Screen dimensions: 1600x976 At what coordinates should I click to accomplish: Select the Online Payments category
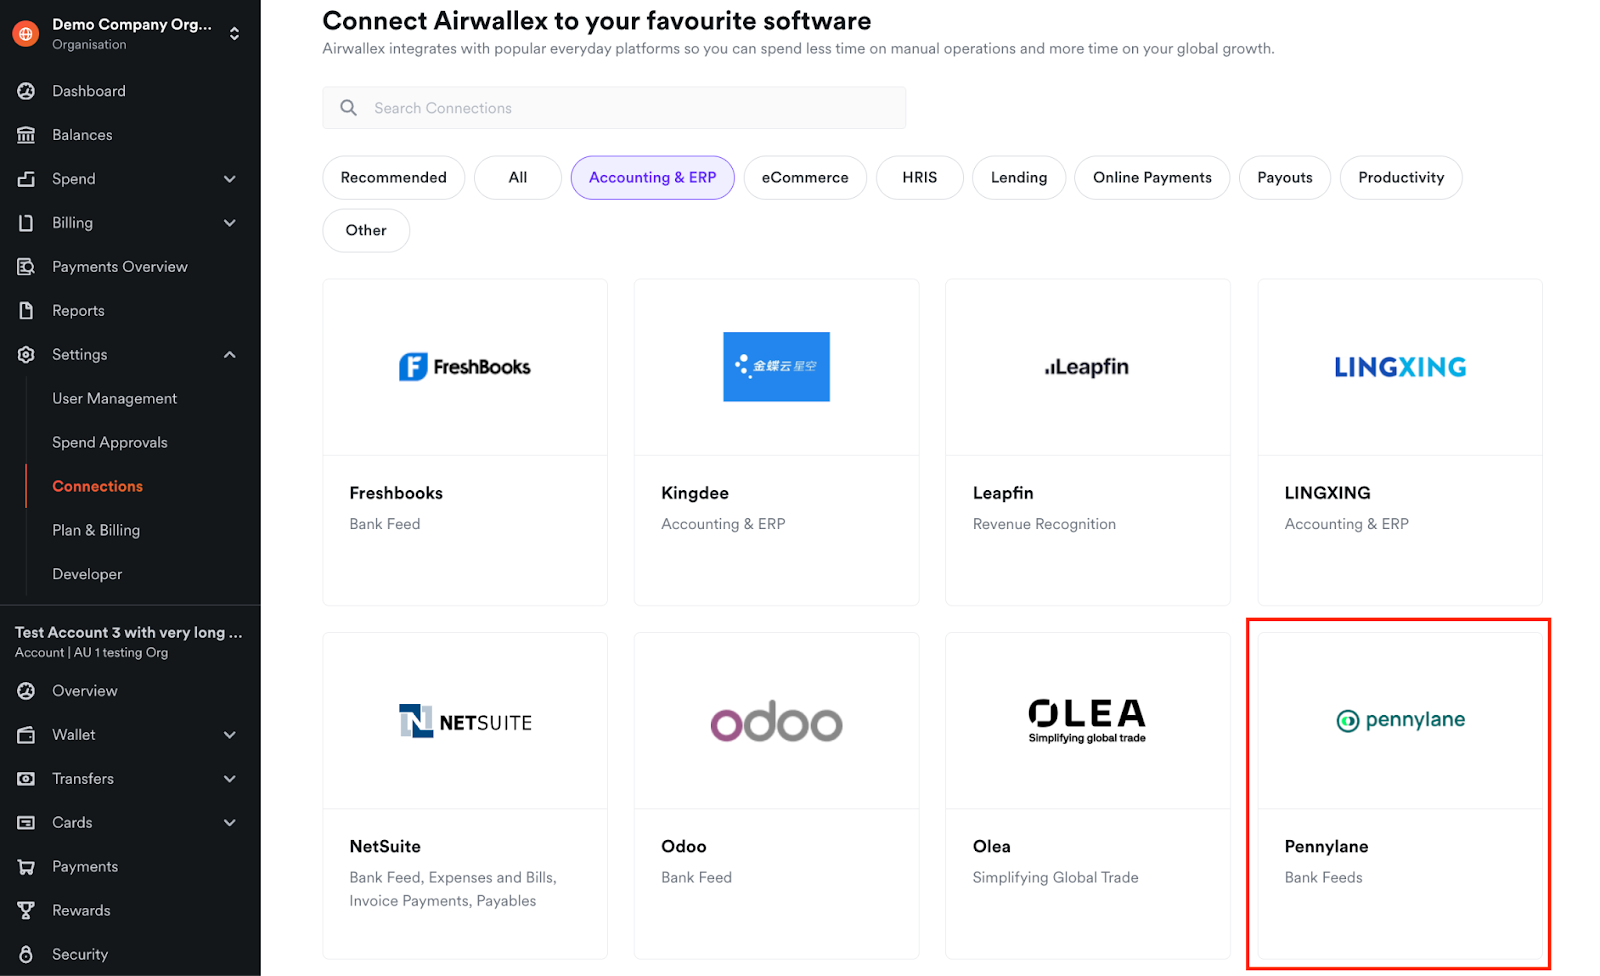click(1152, 178)
